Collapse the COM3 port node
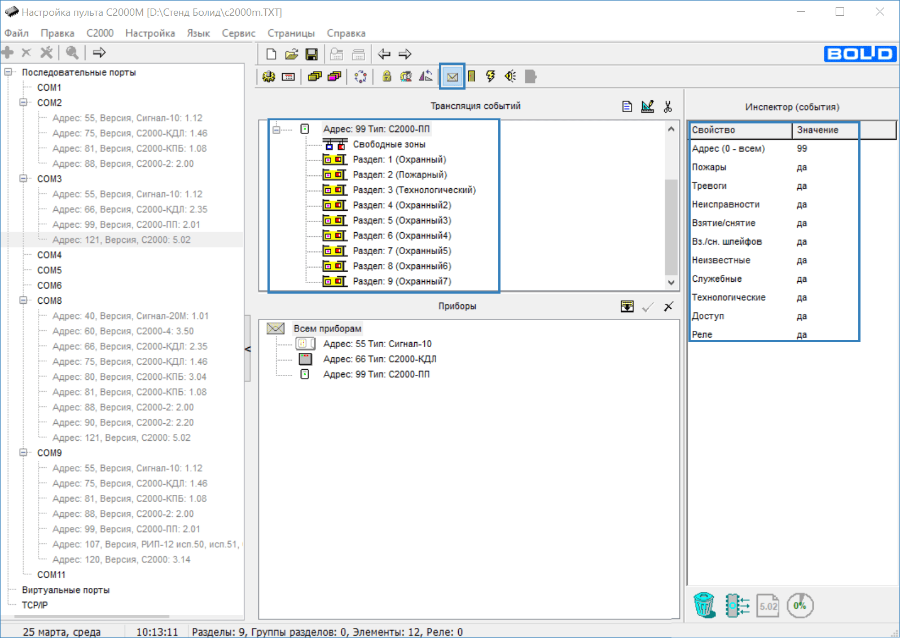The height and width of the screenshot is (638, 900). [24, 178]
